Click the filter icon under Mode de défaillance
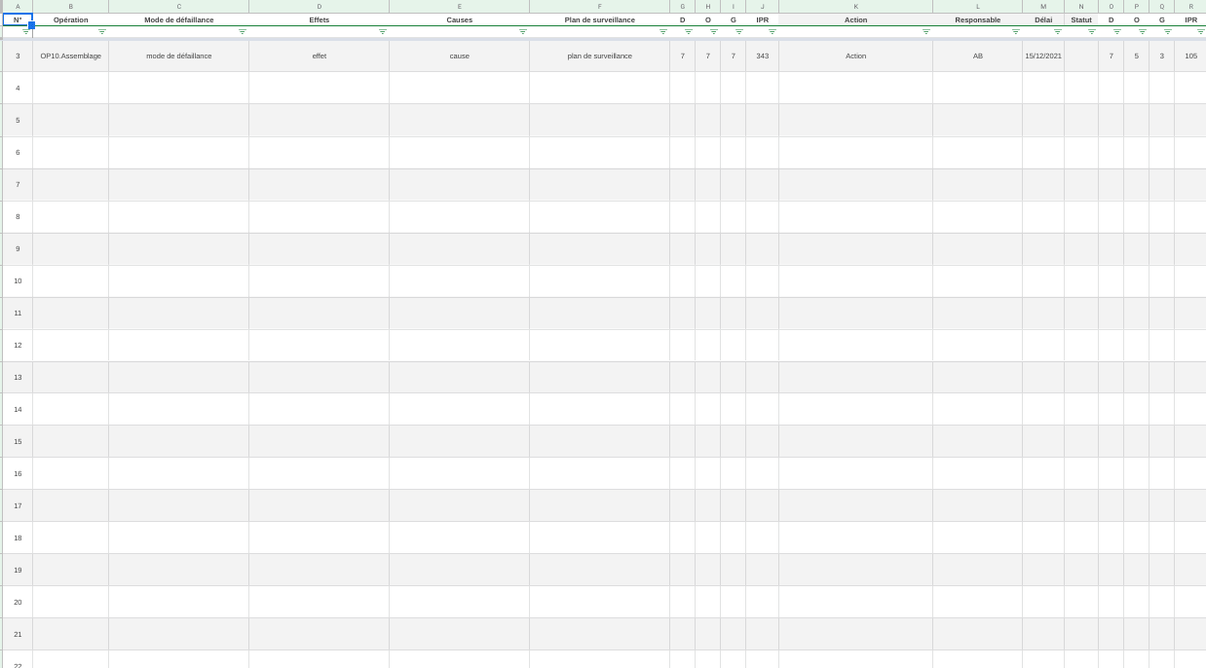 point(242,31)
